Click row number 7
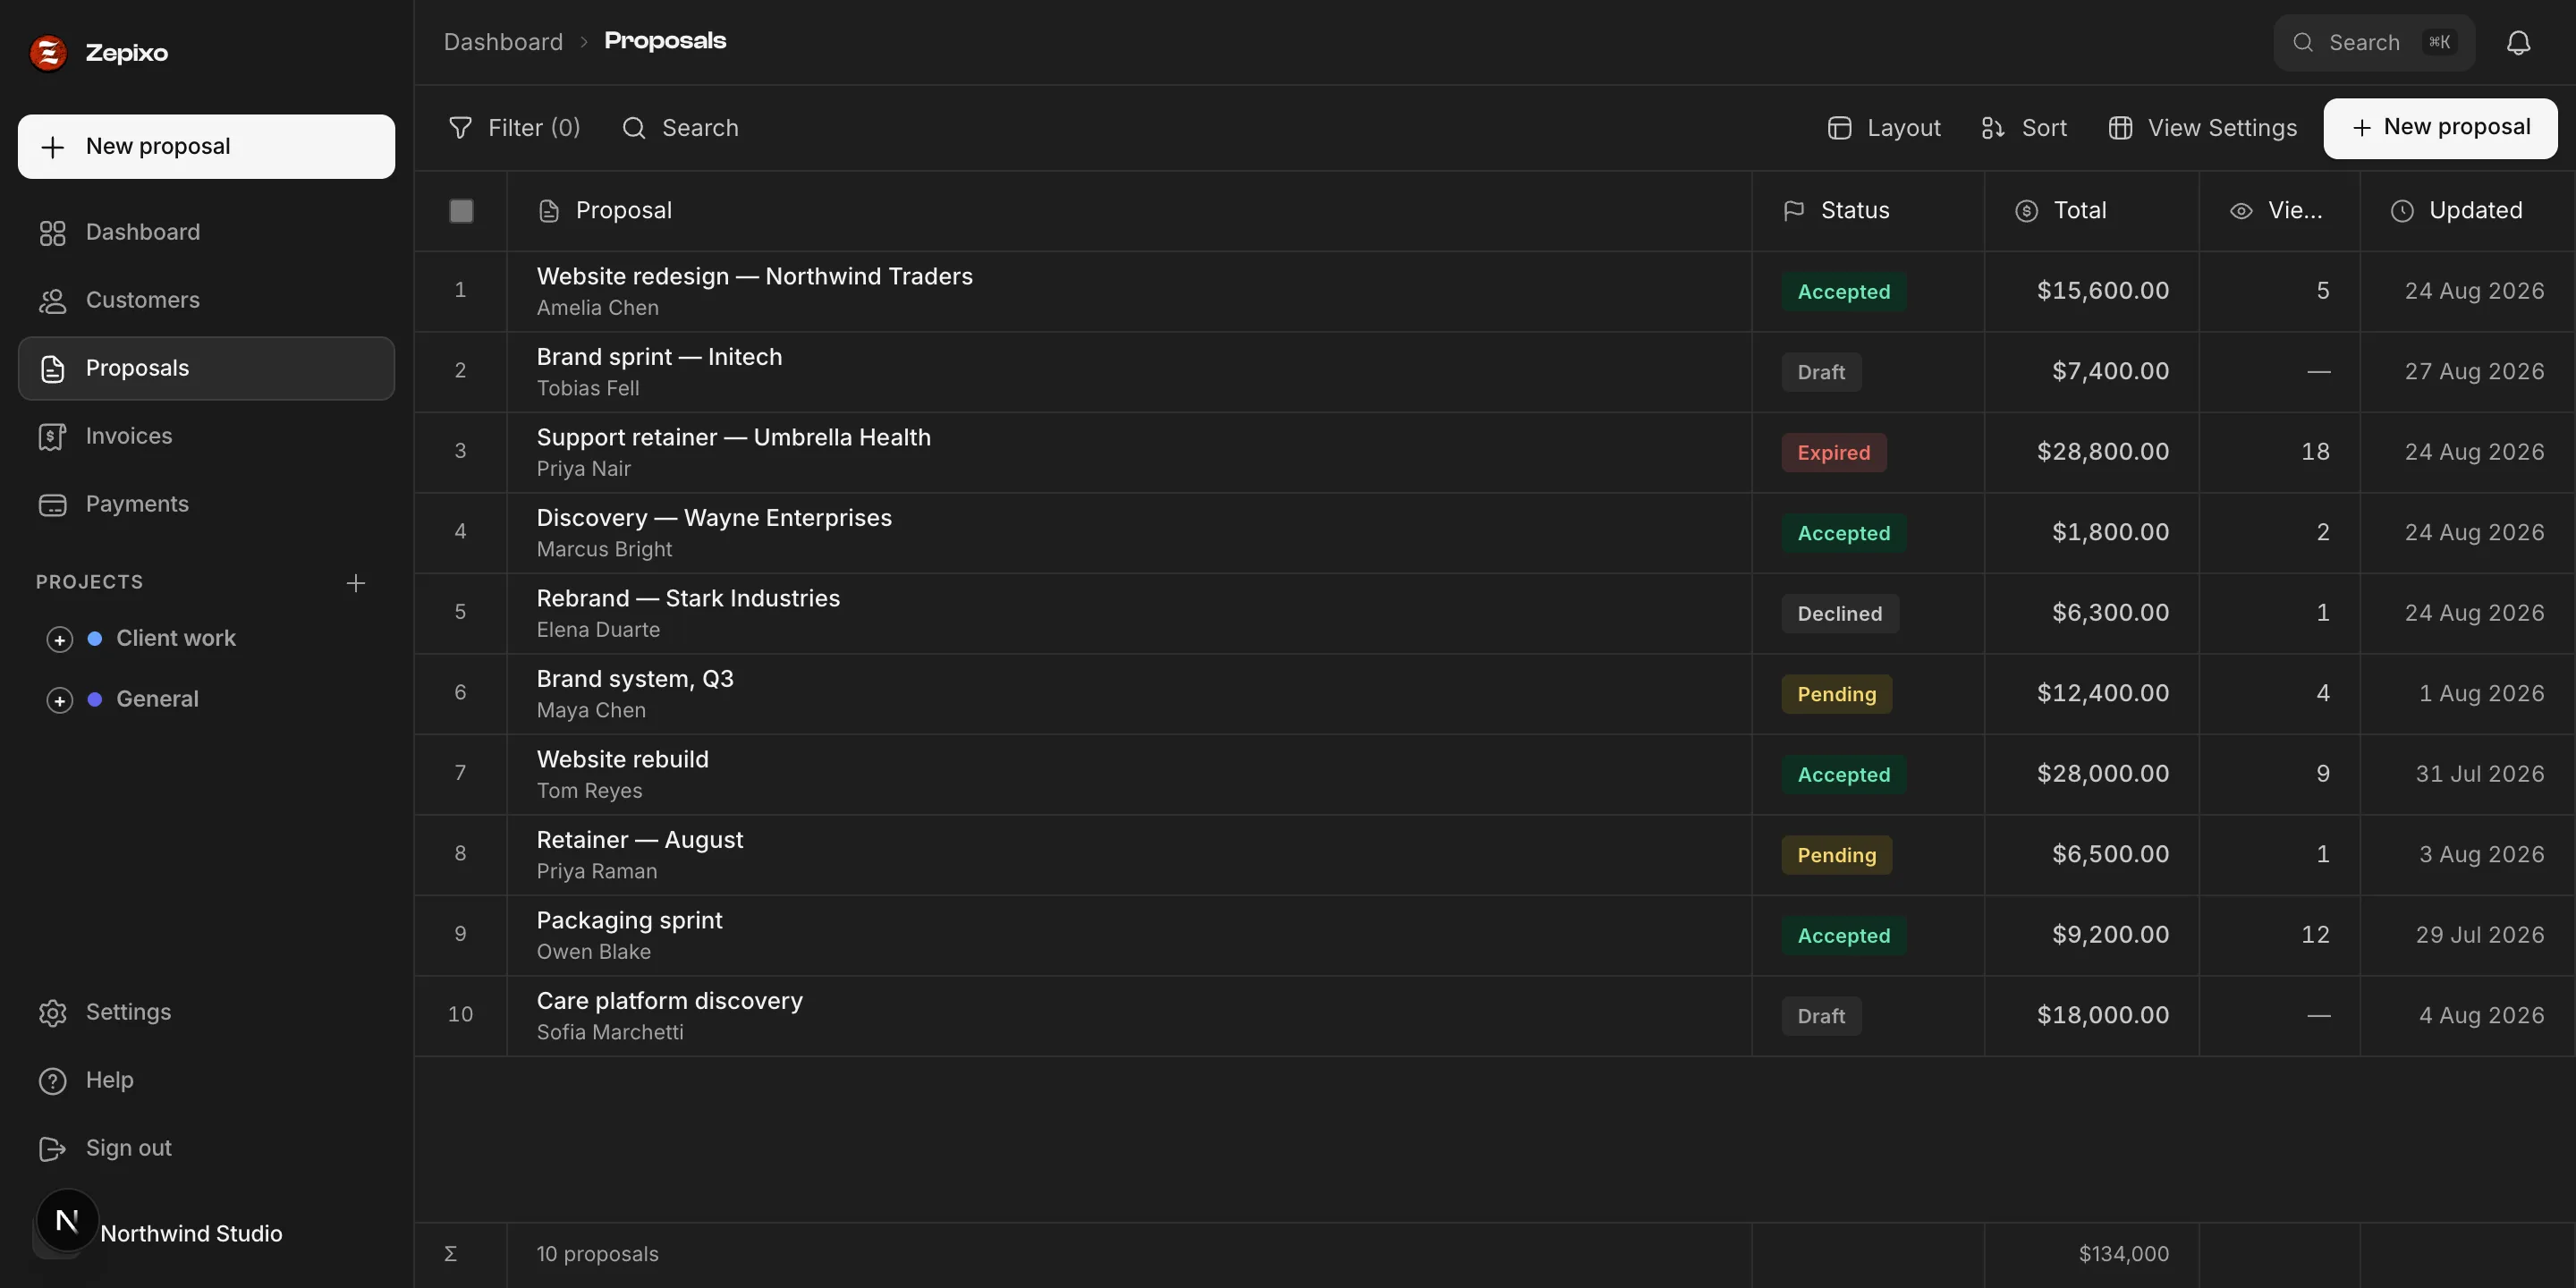 (x=460, y=773)
